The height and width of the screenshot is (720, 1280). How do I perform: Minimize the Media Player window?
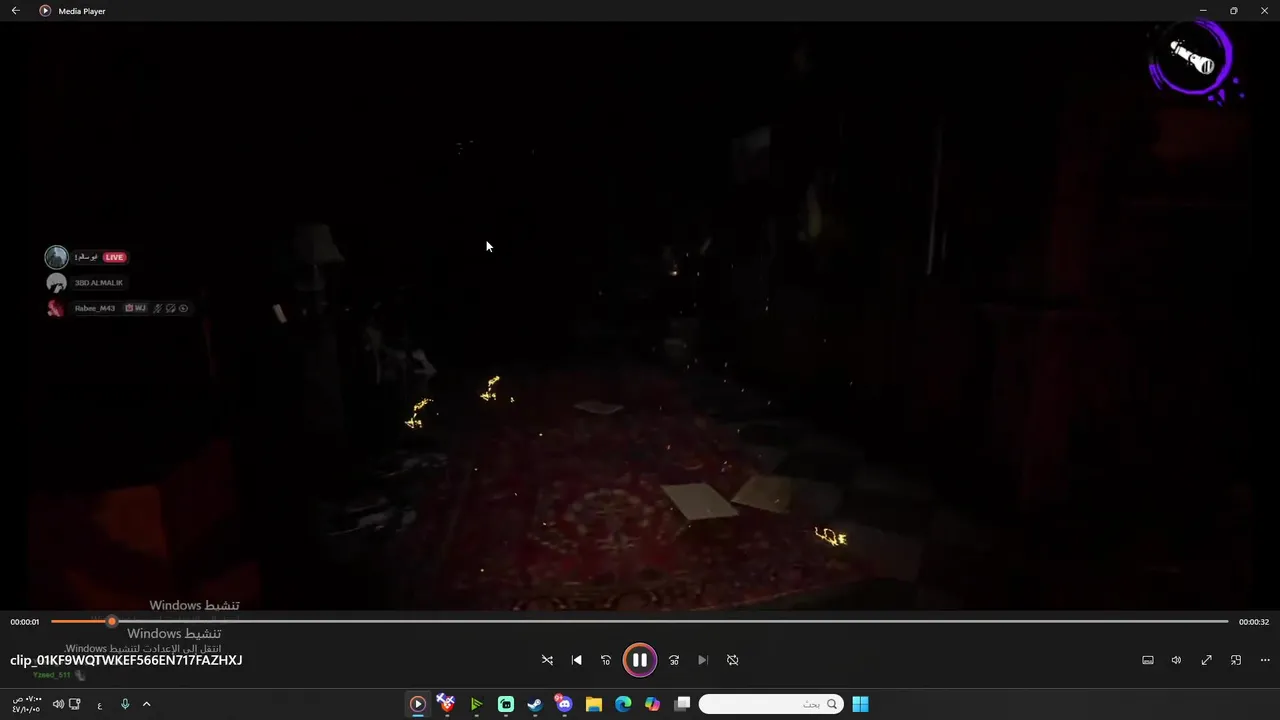[1203, 11]
